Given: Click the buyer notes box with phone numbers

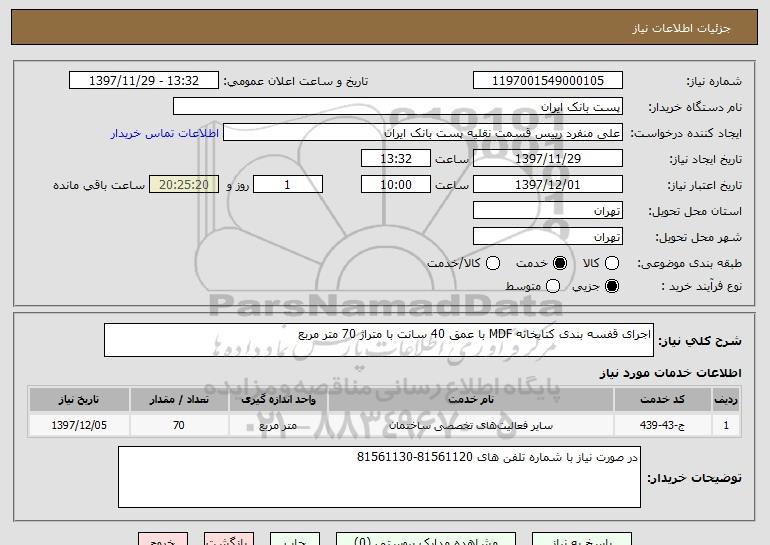Looking at the screenshot, I should pos(379,477).
